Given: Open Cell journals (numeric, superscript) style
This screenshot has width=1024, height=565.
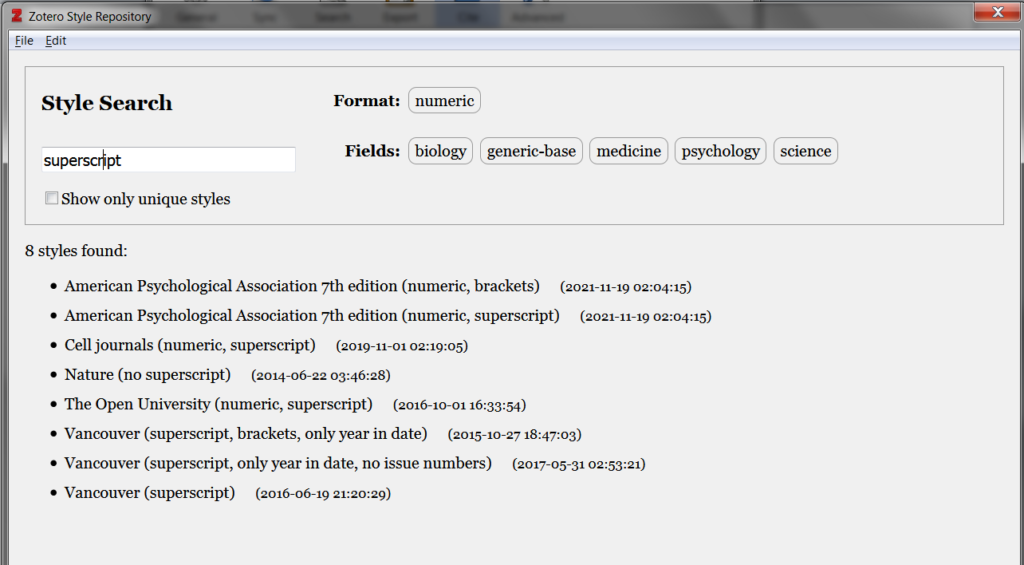Looking at the screenshot, I should [190, 345].
